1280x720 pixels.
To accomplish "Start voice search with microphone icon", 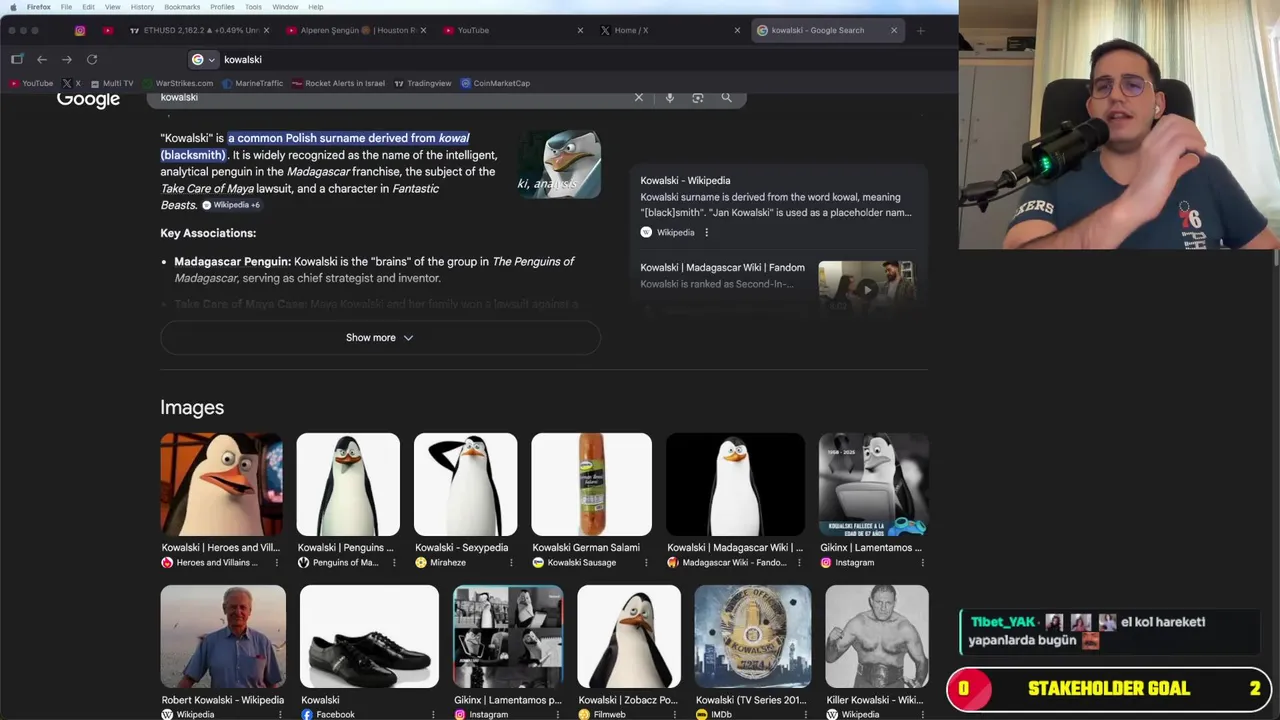I will (670, 97).
